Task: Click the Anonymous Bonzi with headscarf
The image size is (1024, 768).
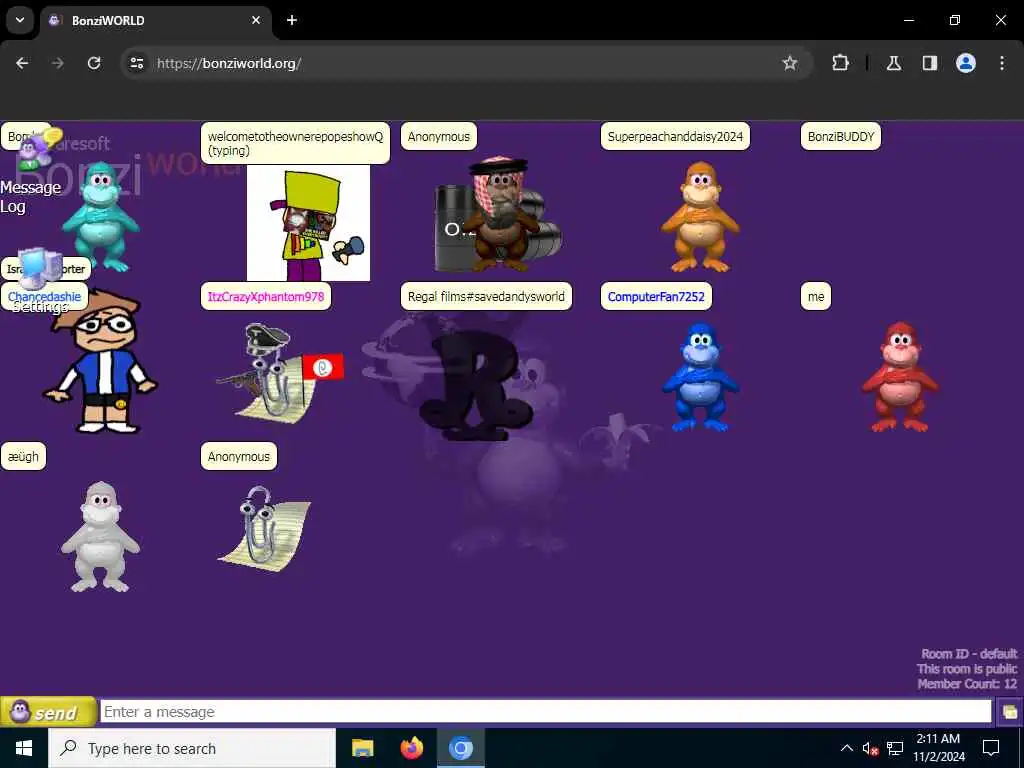Action: tap(500, 214)
